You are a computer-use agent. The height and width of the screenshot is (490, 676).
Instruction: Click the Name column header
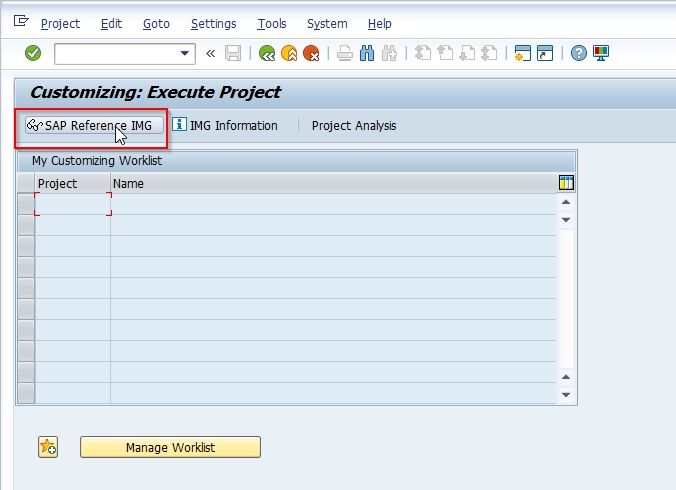[333, 184]
